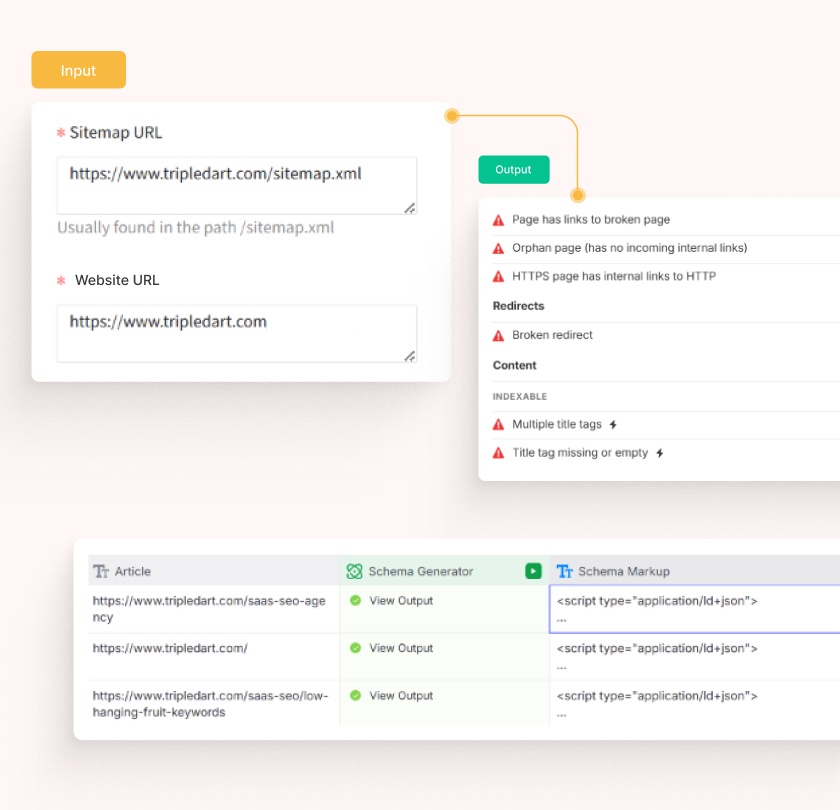Viewport: 840px width, 810px height.
Task: Click the Schema Markup column text-type icon
Action: (565, 571)
